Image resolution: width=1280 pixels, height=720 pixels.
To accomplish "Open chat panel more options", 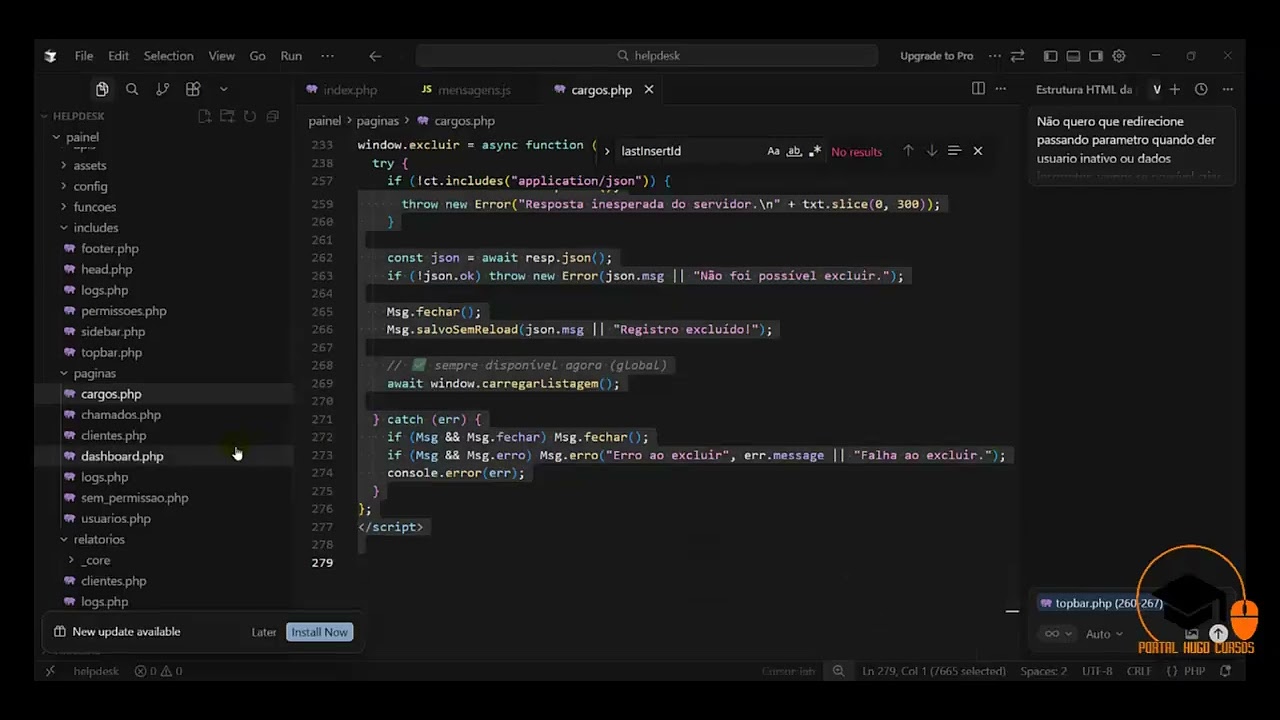I will pos(1227,89).
